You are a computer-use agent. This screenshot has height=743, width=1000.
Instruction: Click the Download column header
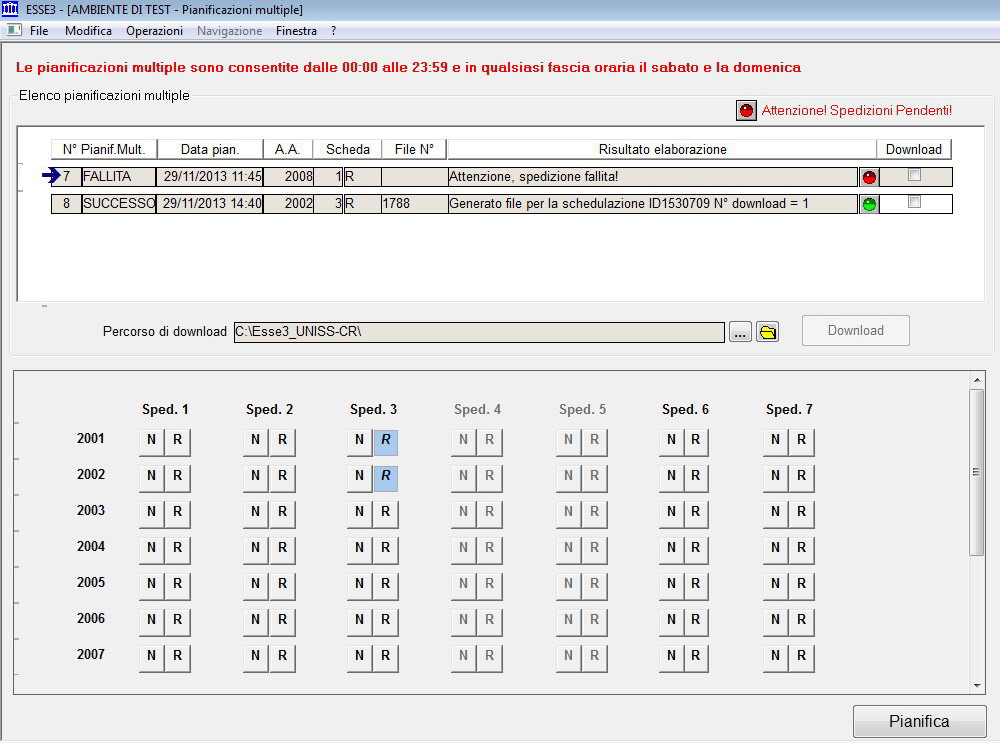coord(914,149)
